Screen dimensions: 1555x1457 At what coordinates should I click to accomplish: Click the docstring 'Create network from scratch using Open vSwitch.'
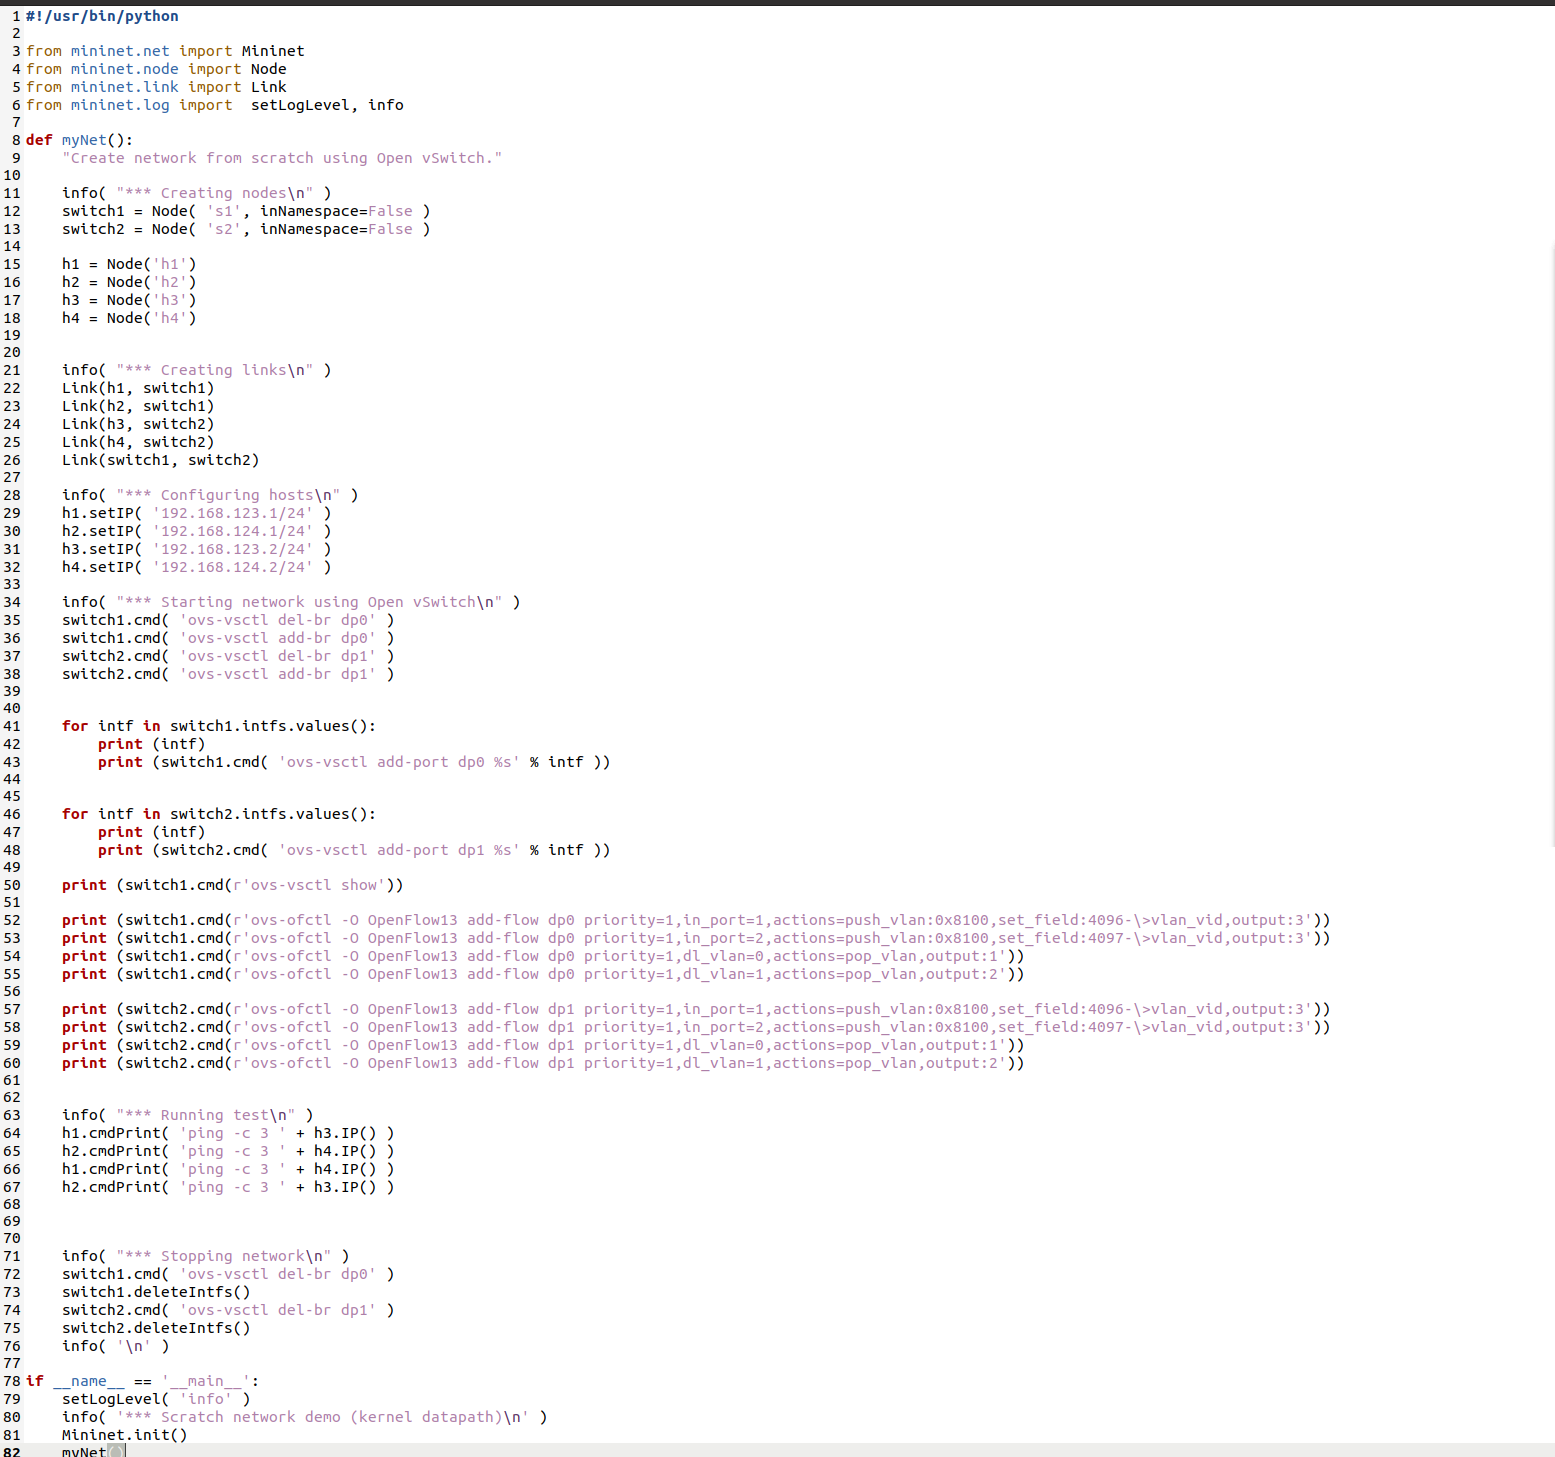(282, 158)
